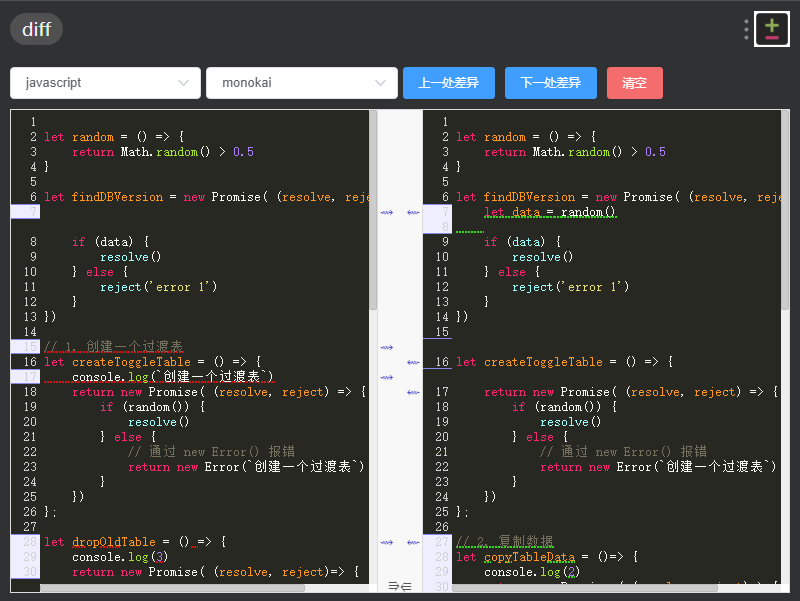Click left 'console.log(`创建一个过渡表`)' line
This screenshot has width=800, height=601.
point(172,377)
